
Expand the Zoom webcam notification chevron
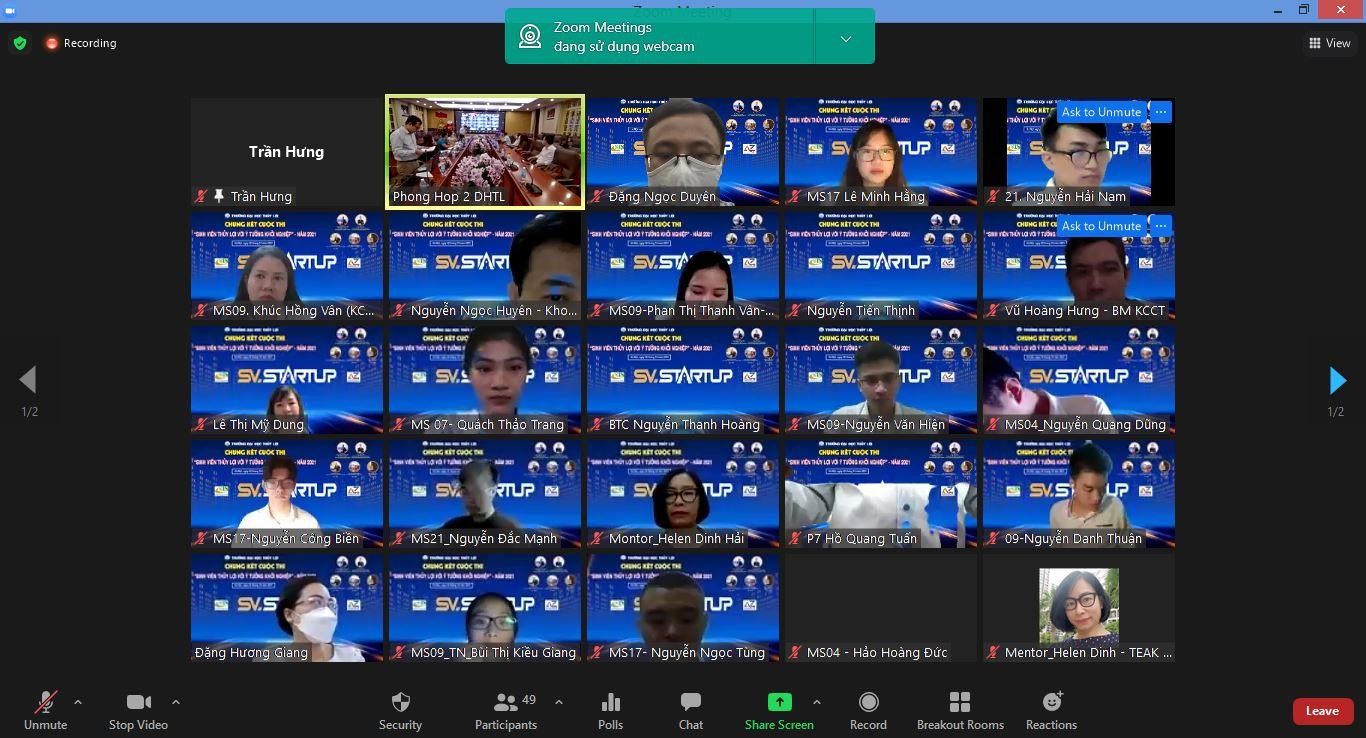point(845,39)
